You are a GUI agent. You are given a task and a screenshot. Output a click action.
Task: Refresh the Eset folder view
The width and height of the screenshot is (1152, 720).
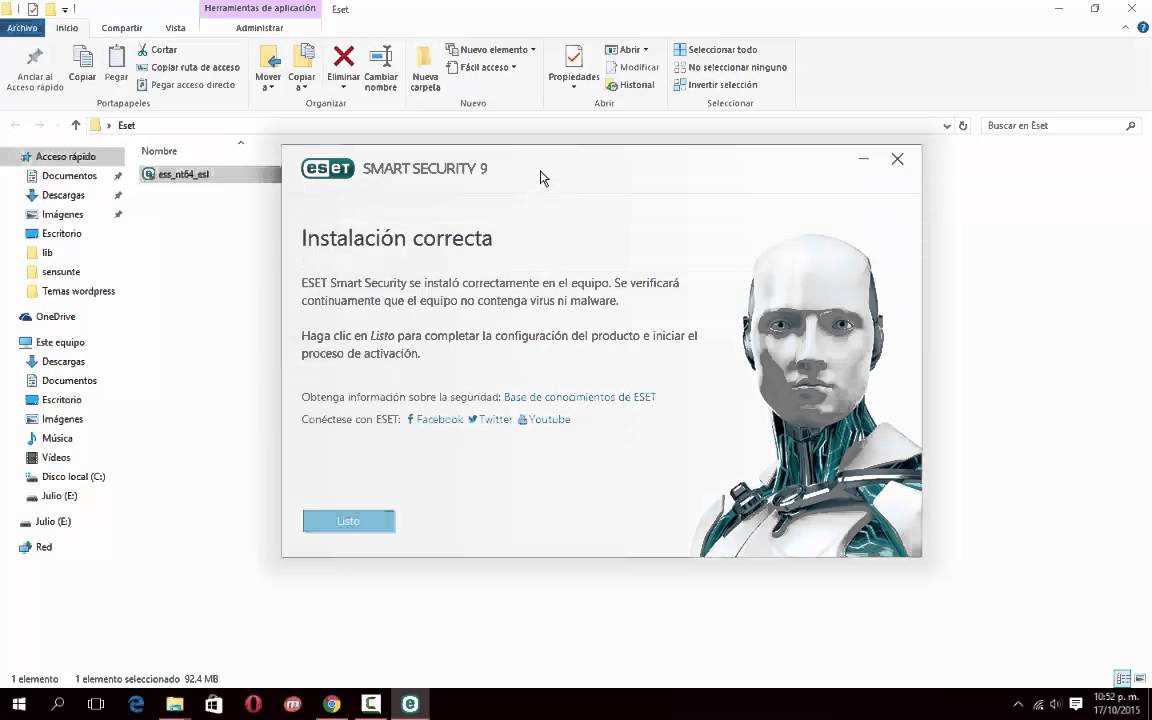click(x=963, y=126)
